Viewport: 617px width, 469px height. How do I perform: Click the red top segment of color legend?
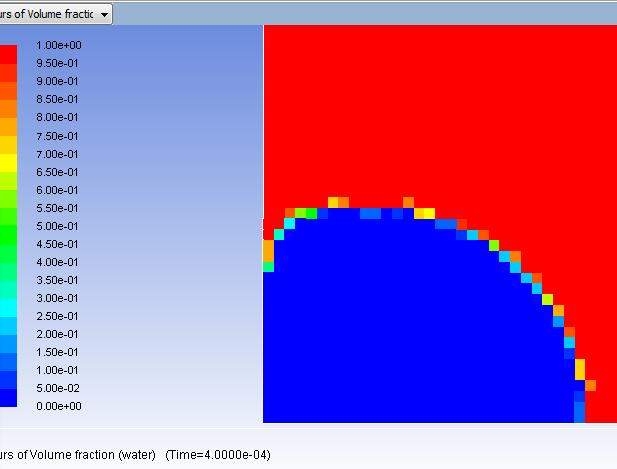(8, 54)
